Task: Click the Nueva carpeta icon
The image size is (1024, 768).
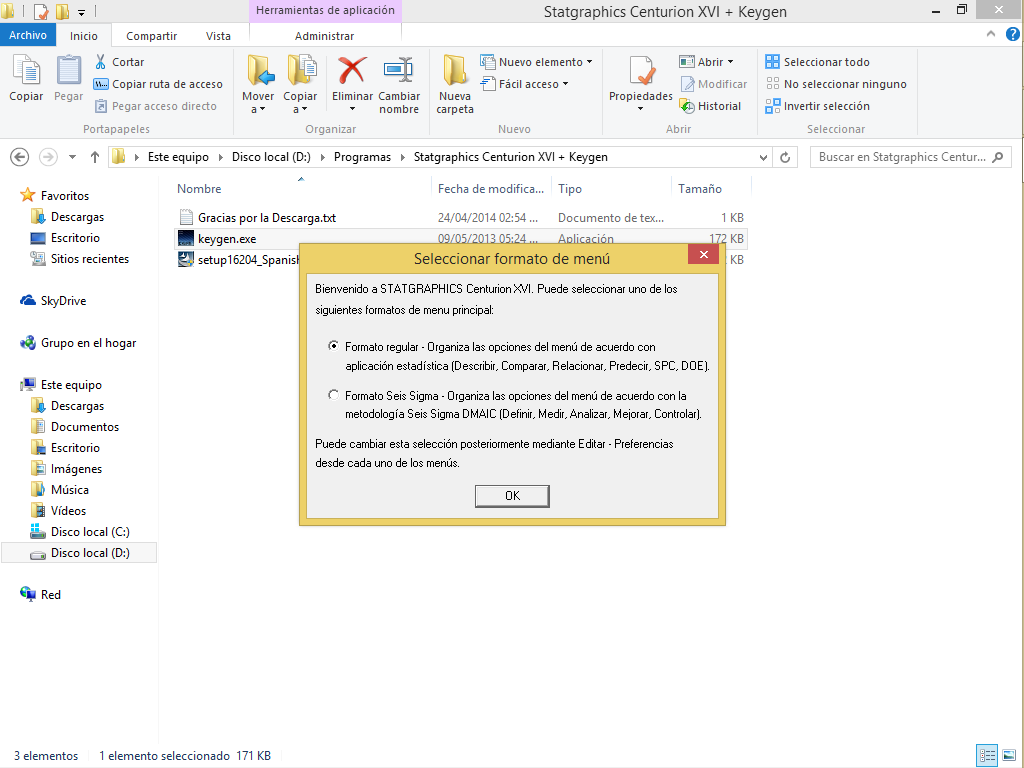Action: (x=455, y=71)
